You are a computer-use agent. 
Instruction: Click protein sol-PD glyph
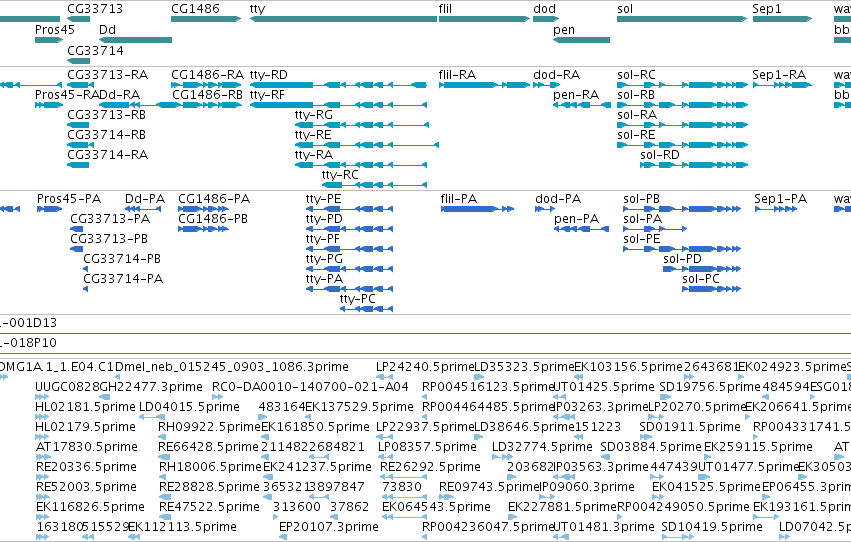click(x=702, y=269)
